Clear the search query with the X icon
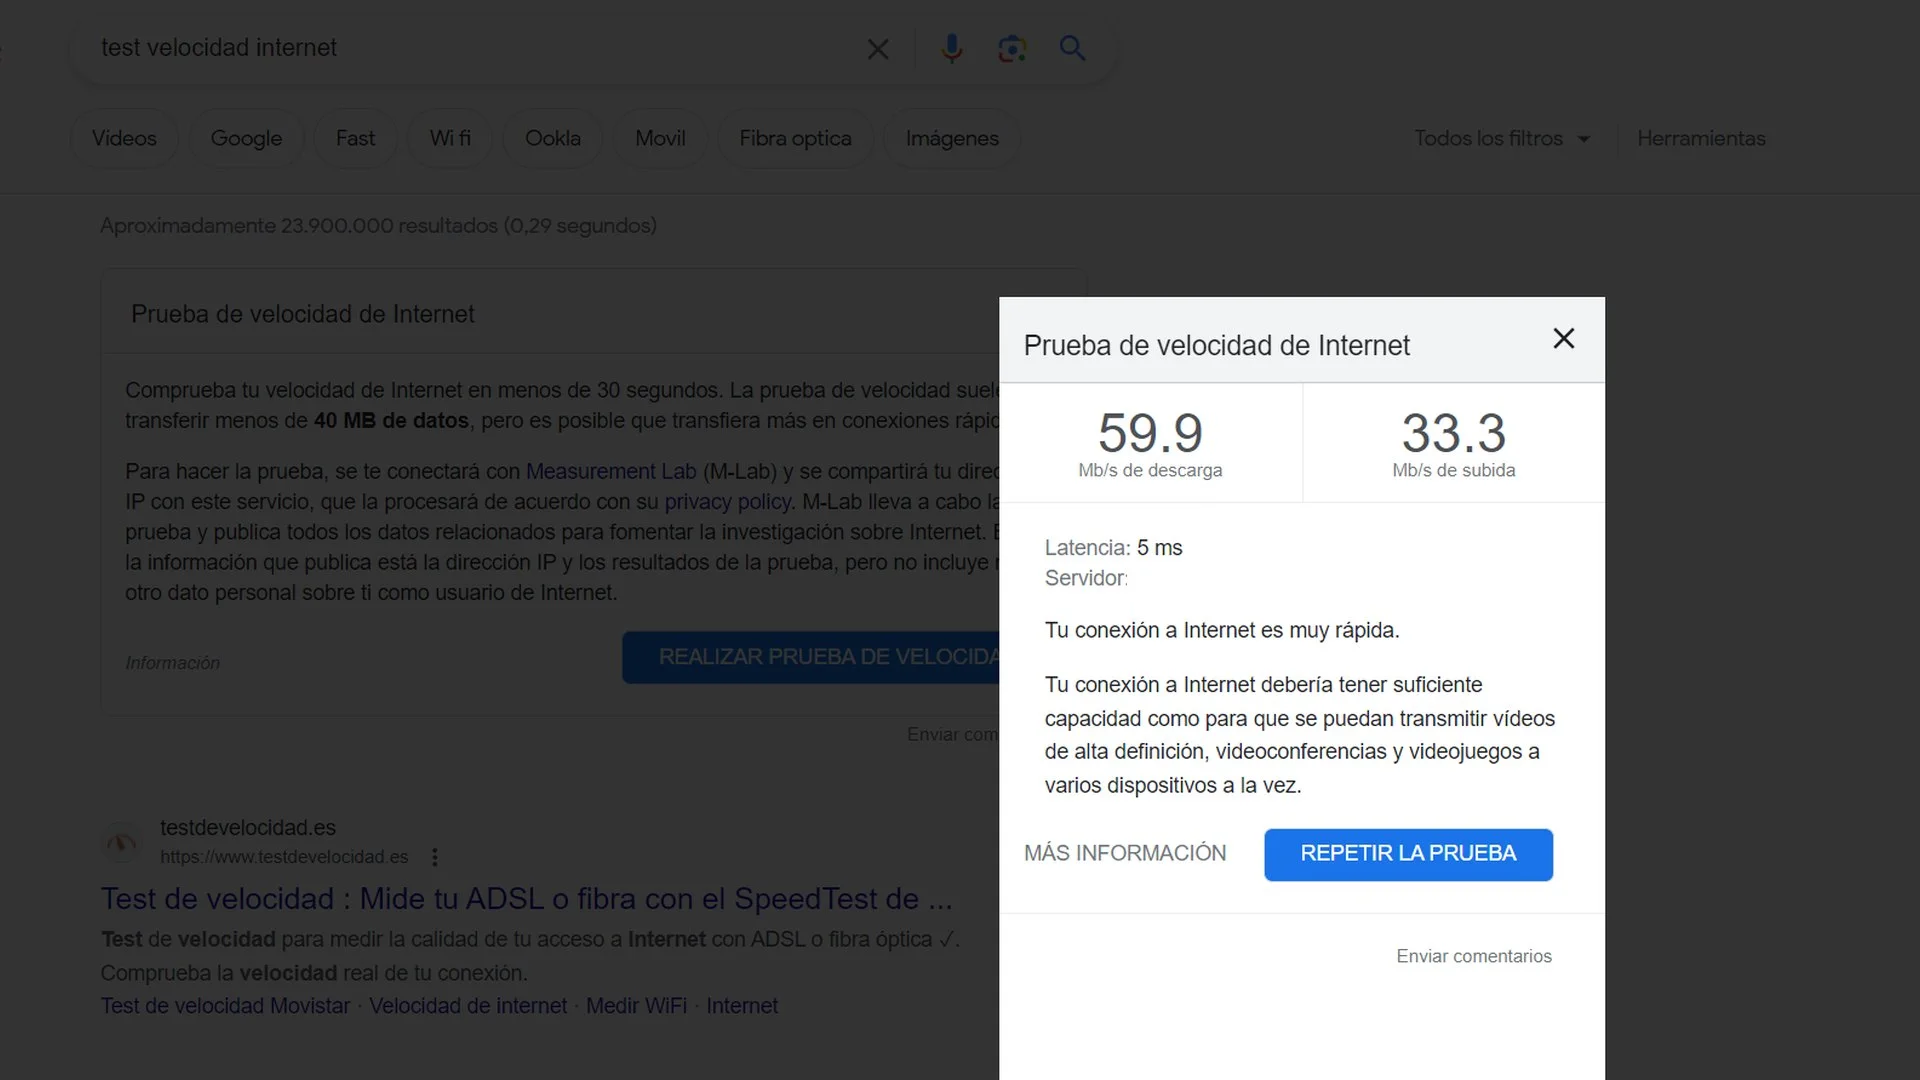The width and height of the screenshot is (1920, 1080). click(x=878, y=48)
